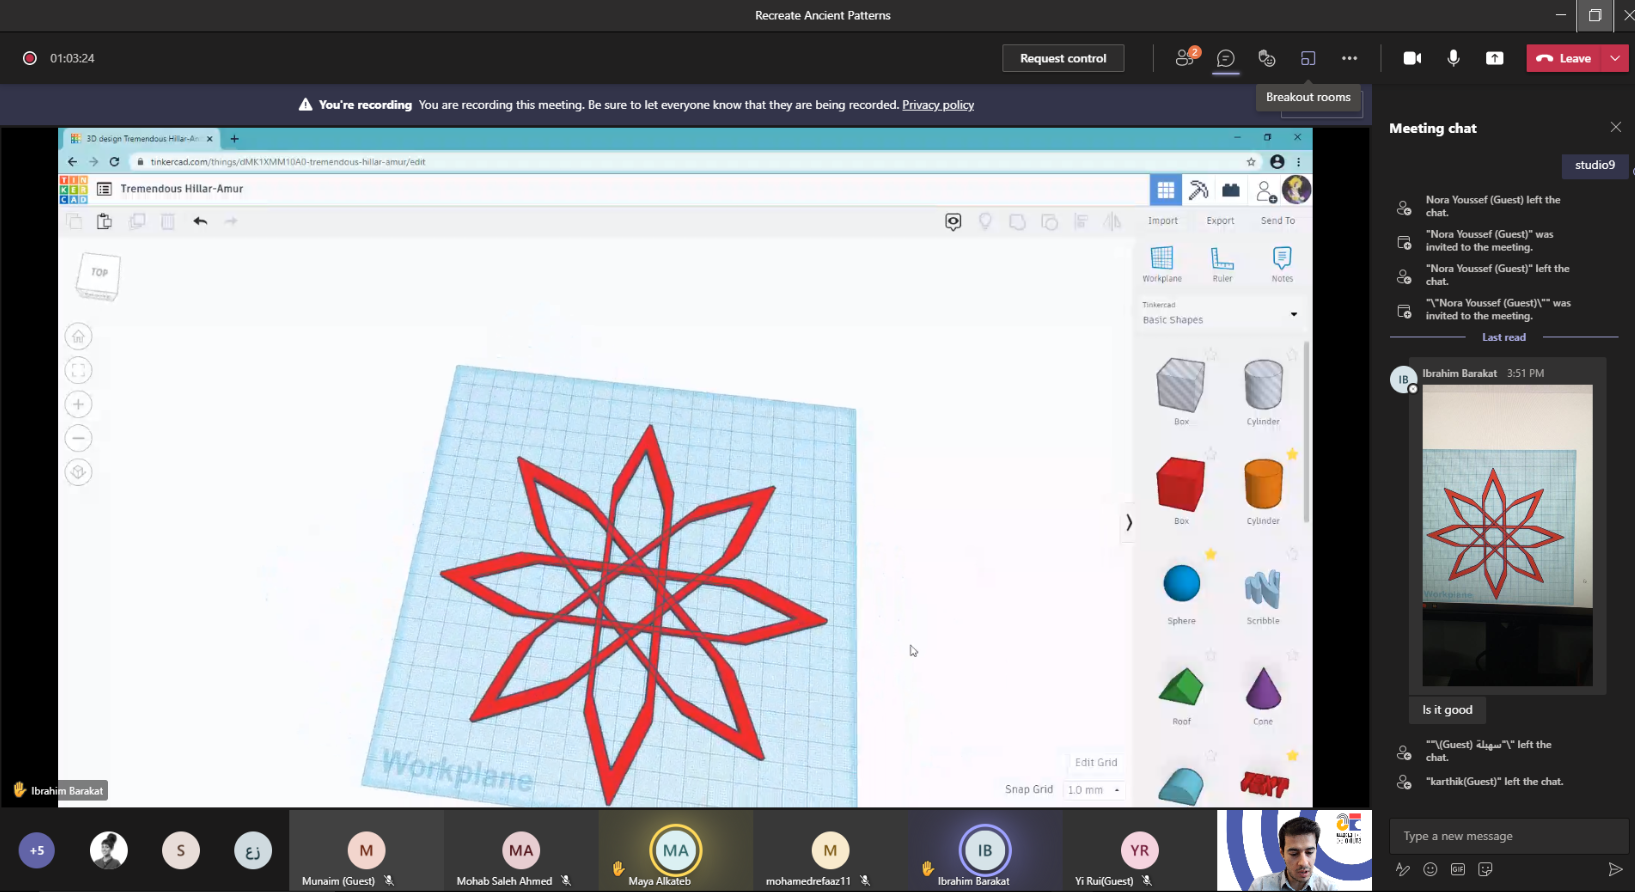Screen dimensions: 1635x892
Task: Toggle the show all eye icon
Action: pos(953,221)
